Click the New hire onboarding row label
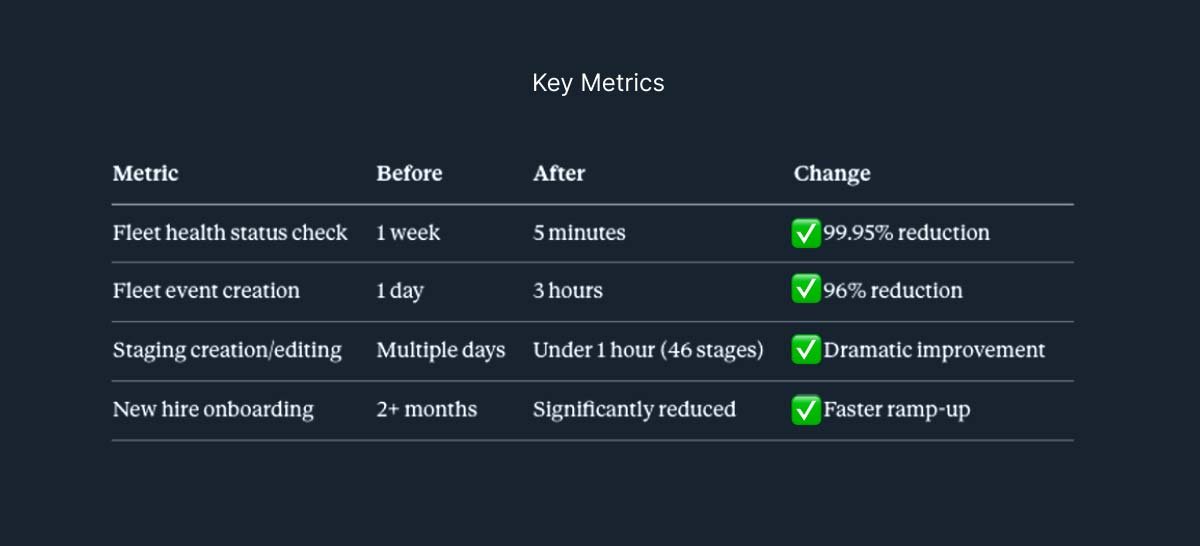1200x546 pixels. [x=213, y=409]
